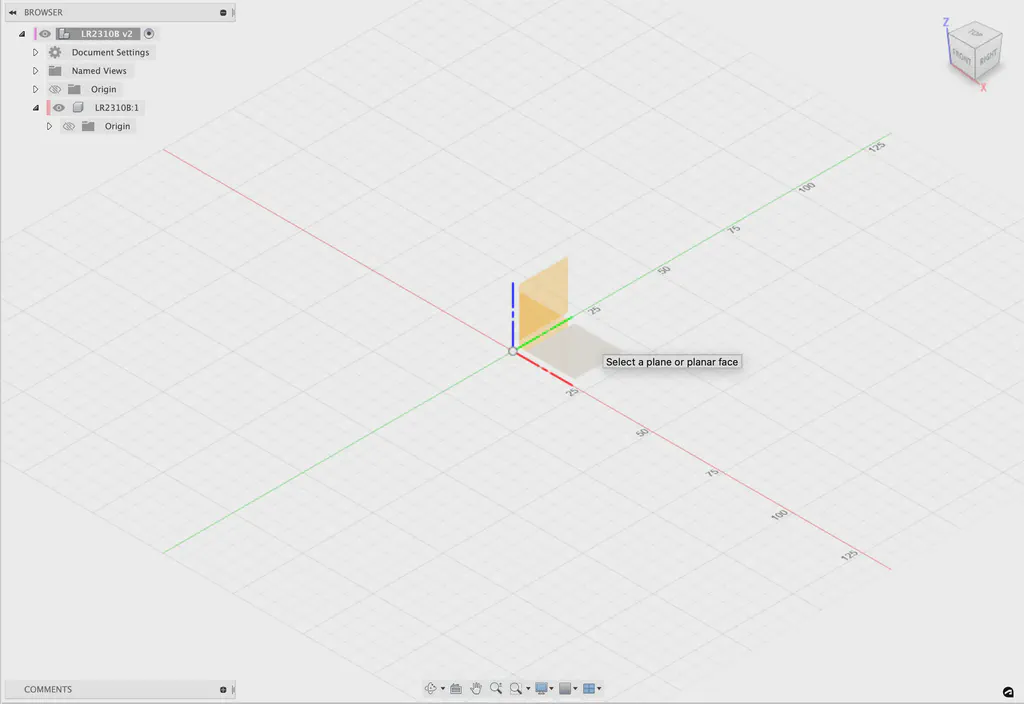
Task: Toggle visibility eye of LR2310B v2
Action: (44, 34)
